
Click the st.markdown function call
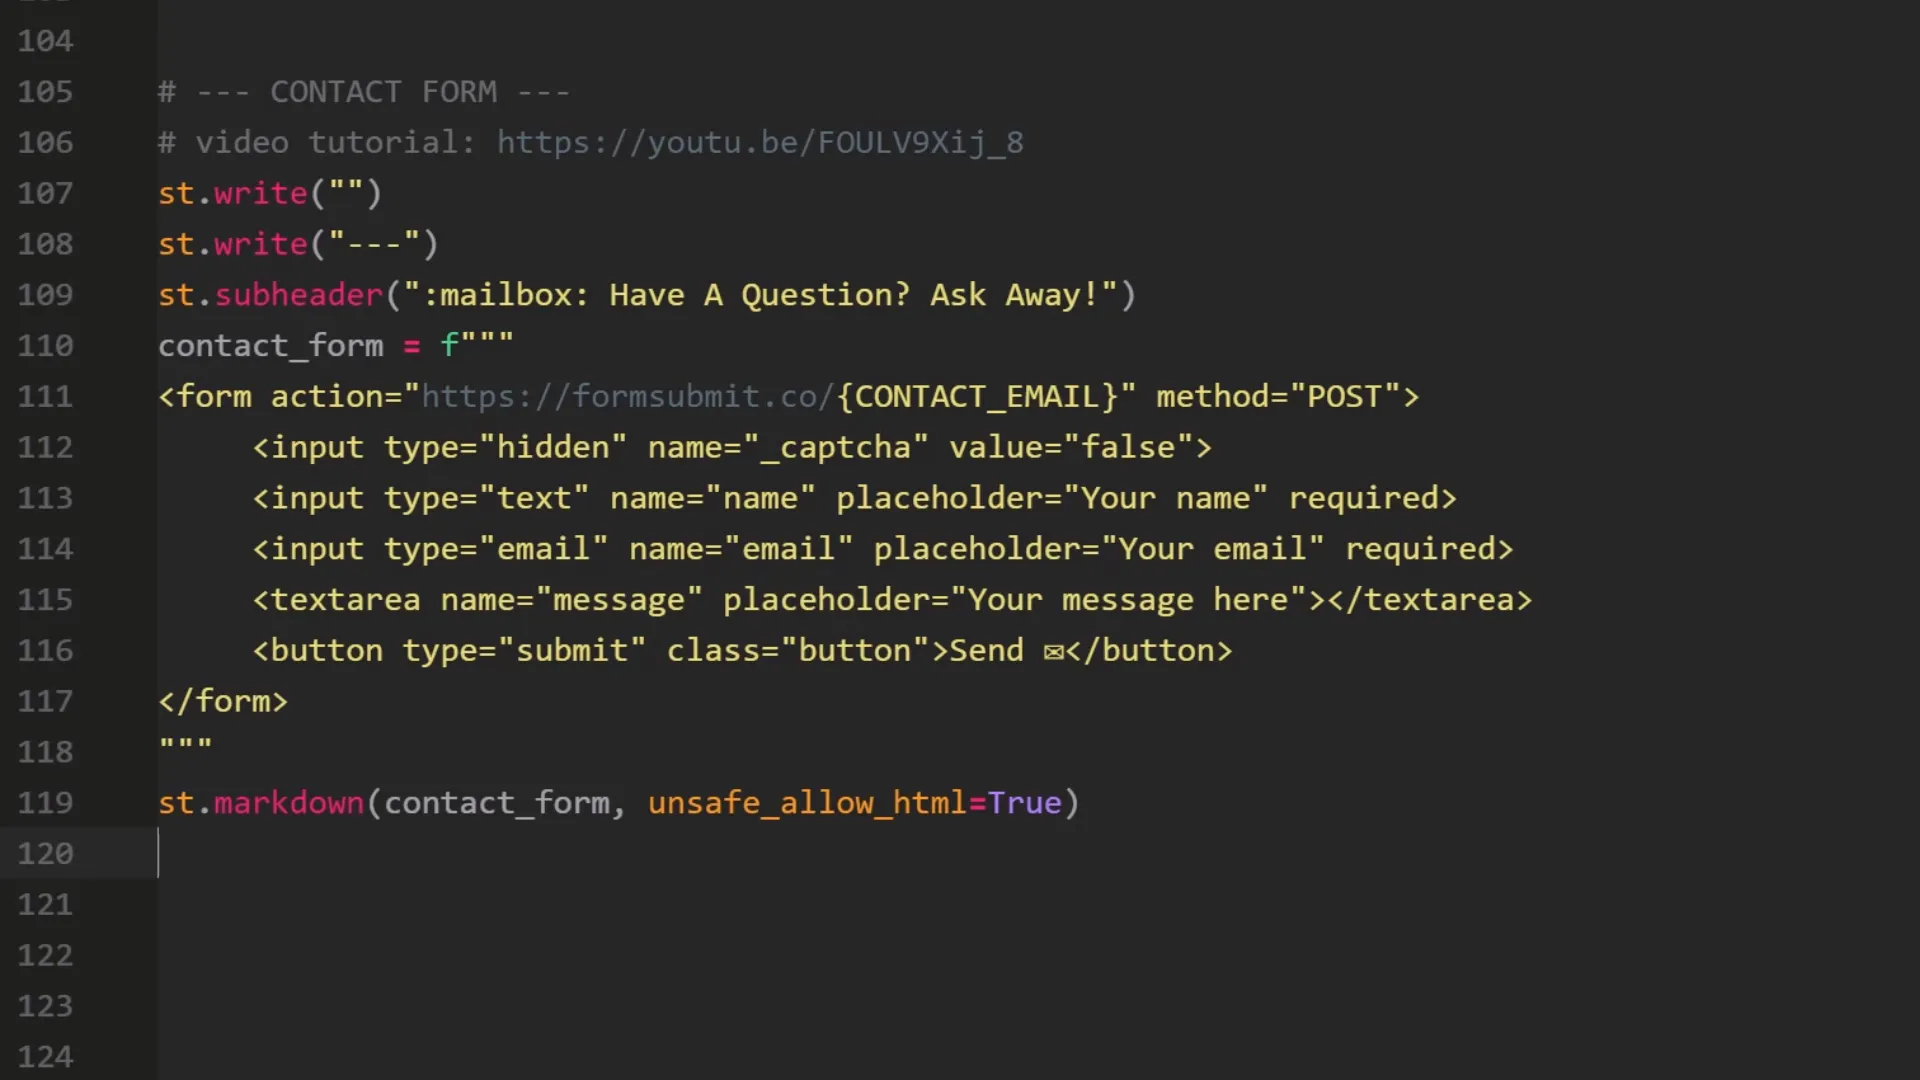[x=288, y=803]
